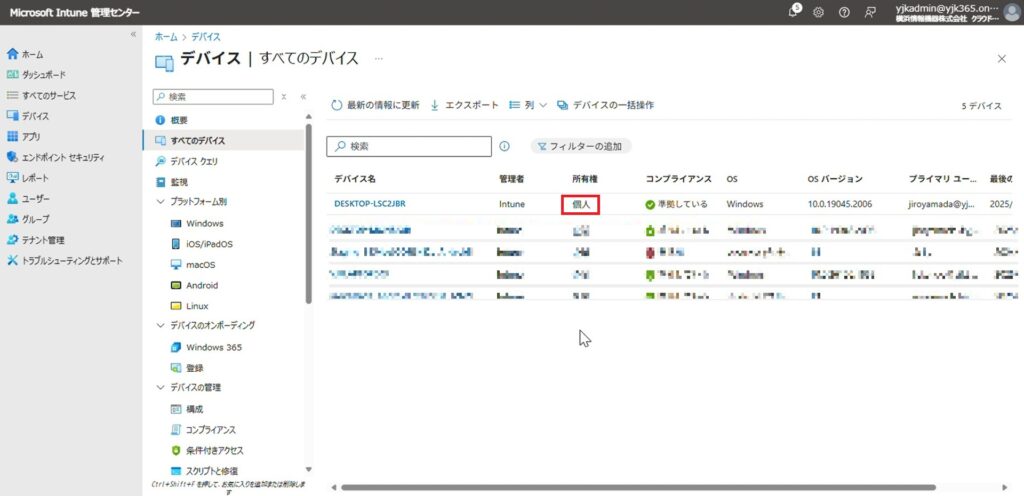The height and width of the screenshot is (496, 1024).
Task: Open the settings gear icon
Action: pyautogui.click(x=818, y=12)
